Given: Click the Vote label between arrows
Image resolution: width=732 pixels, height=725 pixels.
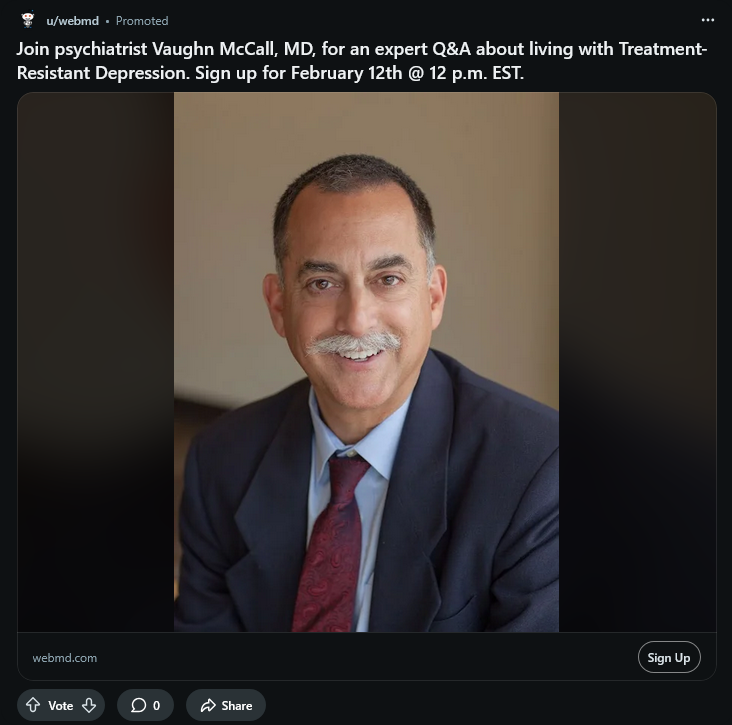Looking at the screenshot, I should (61, 705).
